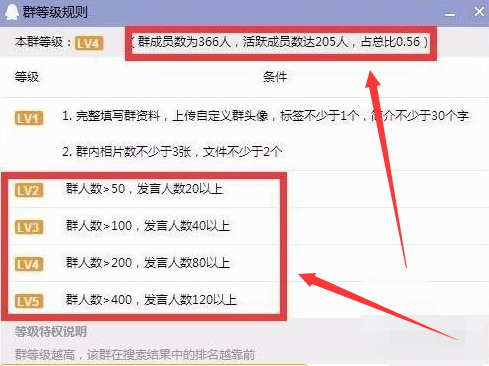Minimize the 群等级规则 window
This screenshot has height=366, width=489.
point(450,14)
